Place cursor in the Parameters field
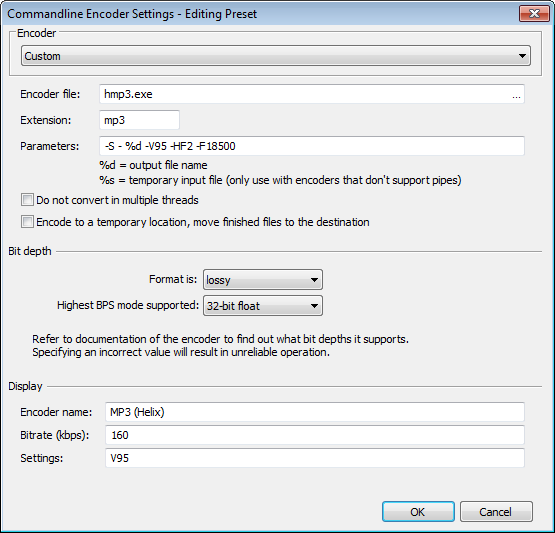This screenshot has height=533, width=555. 312,146
